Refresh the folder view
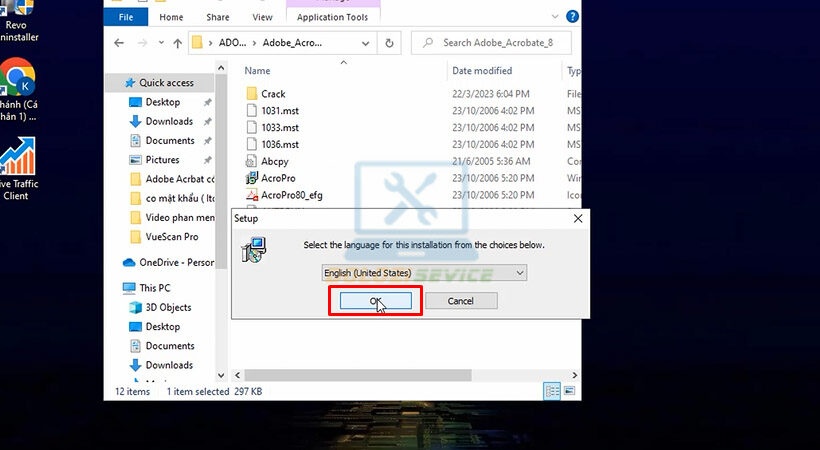 [x=389, y=43]
